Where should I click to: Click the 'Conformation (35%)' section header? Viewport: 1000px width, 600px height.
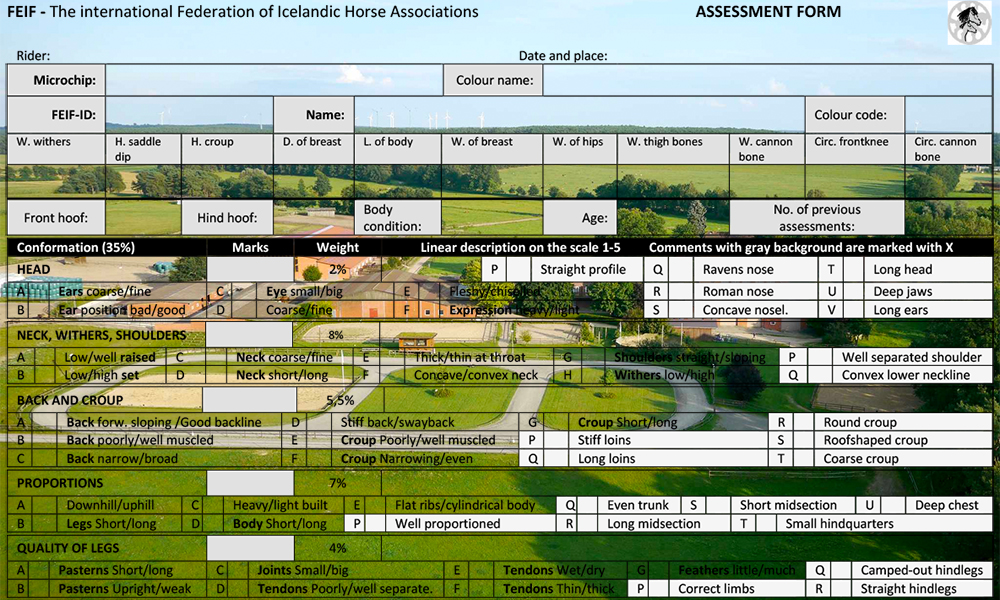(76, 247)
